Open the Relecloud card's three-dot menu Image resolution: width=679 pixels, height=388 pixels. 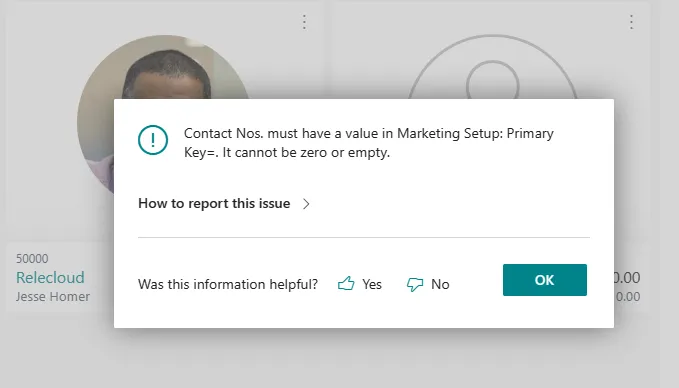tap(304, 22)
